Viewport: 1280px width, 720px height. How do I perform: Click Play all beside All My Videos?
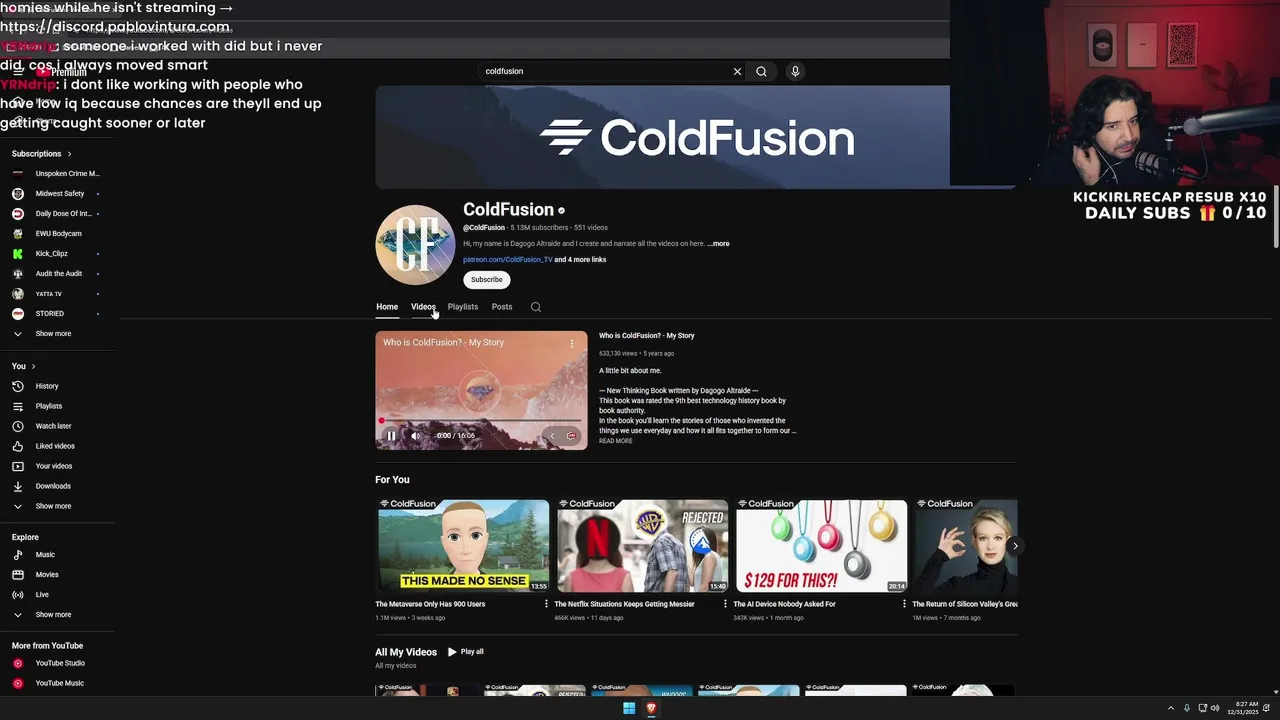coord(466,652)
